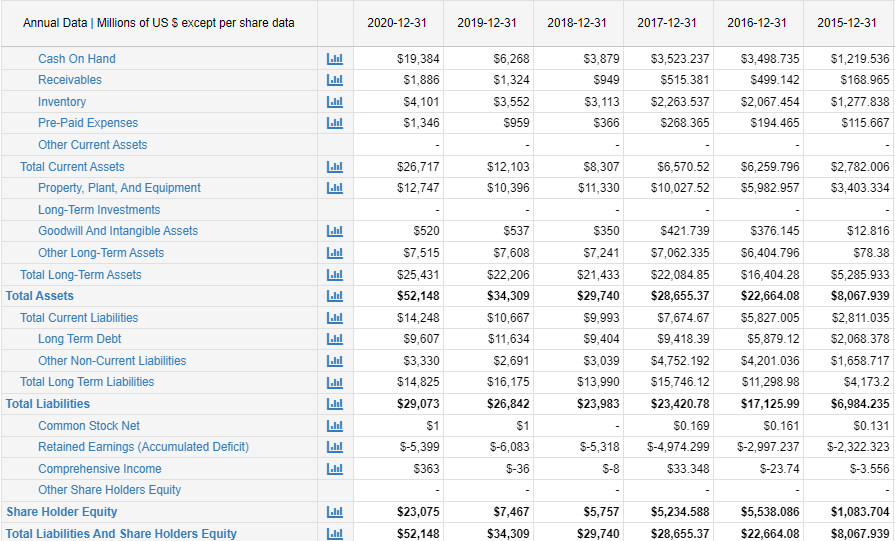
Task: Click the $11,634 long term debt cell
Action: 489,339
